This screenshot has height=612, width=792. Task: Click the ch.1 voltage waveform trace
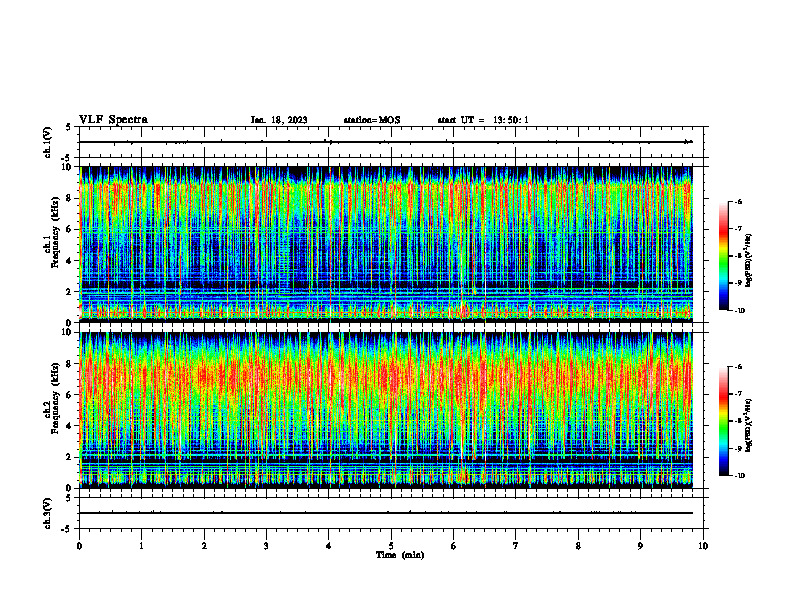point(386,142)
